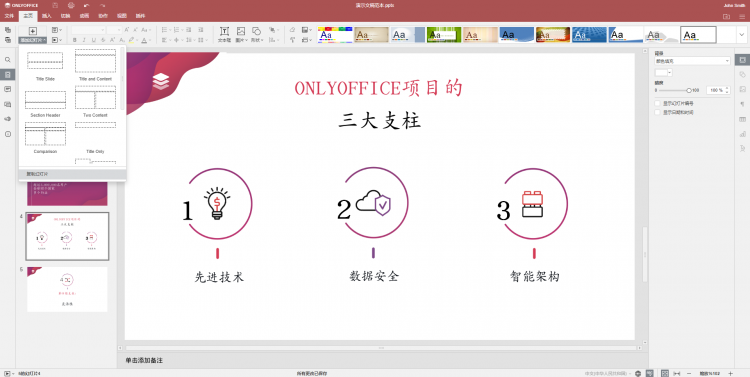Select the Comparison layout

[x=45, y=138]
